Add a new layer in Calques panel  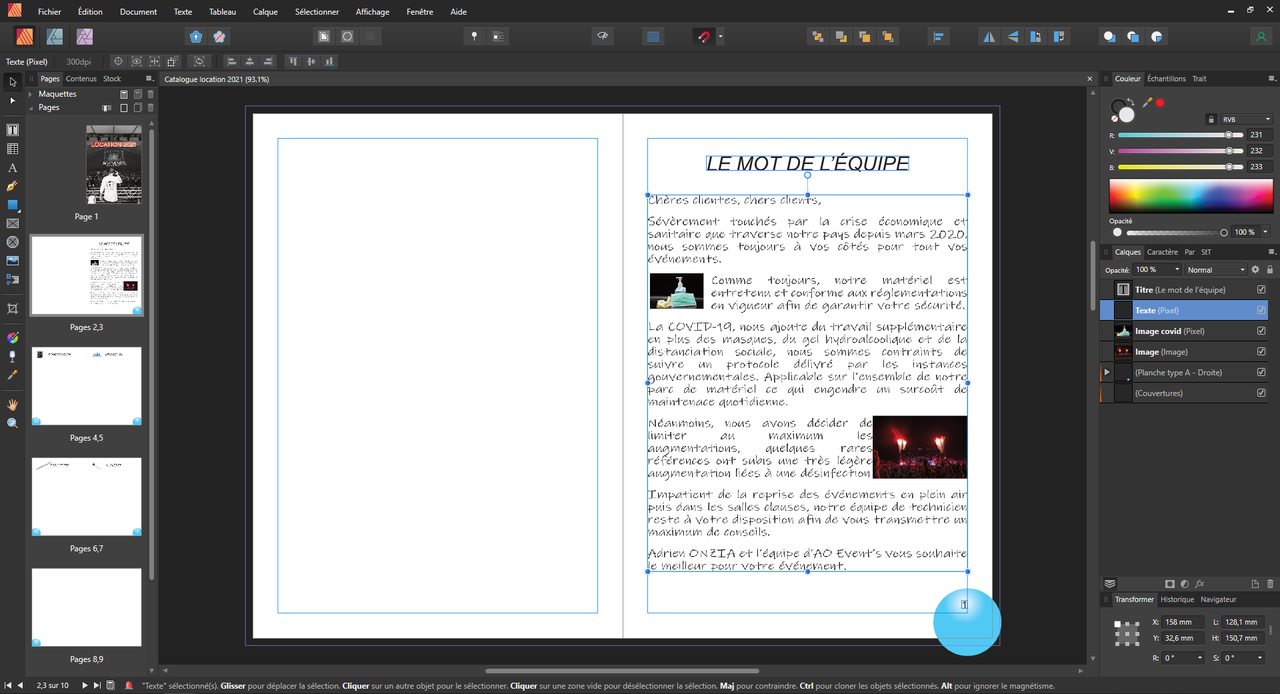1255,584
